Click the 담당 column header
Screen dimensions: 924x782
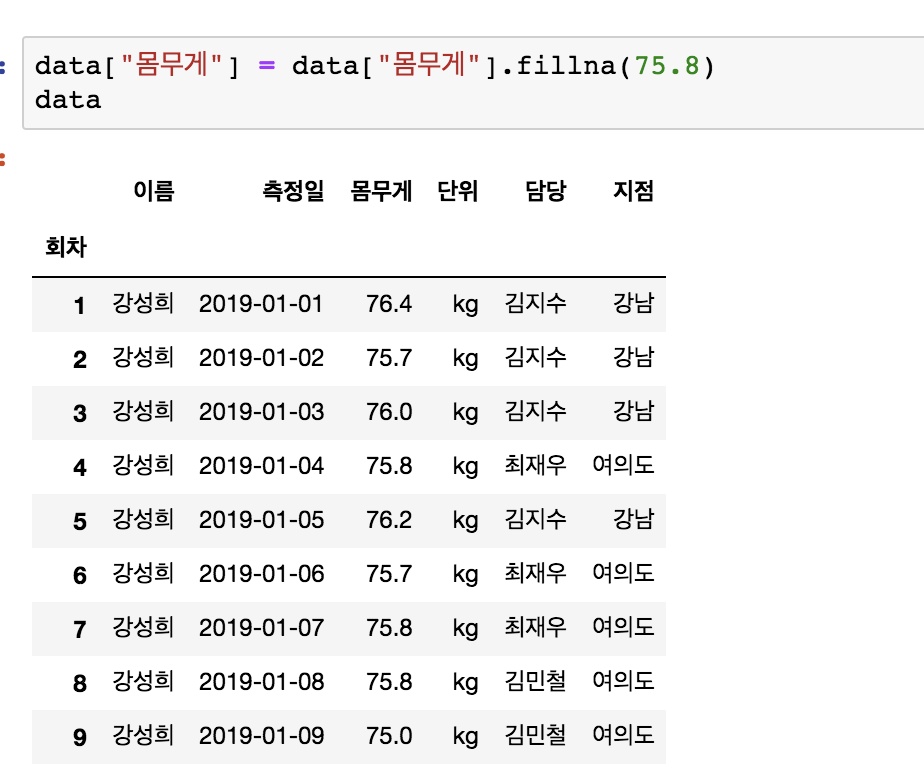click(x=543, y=192)
